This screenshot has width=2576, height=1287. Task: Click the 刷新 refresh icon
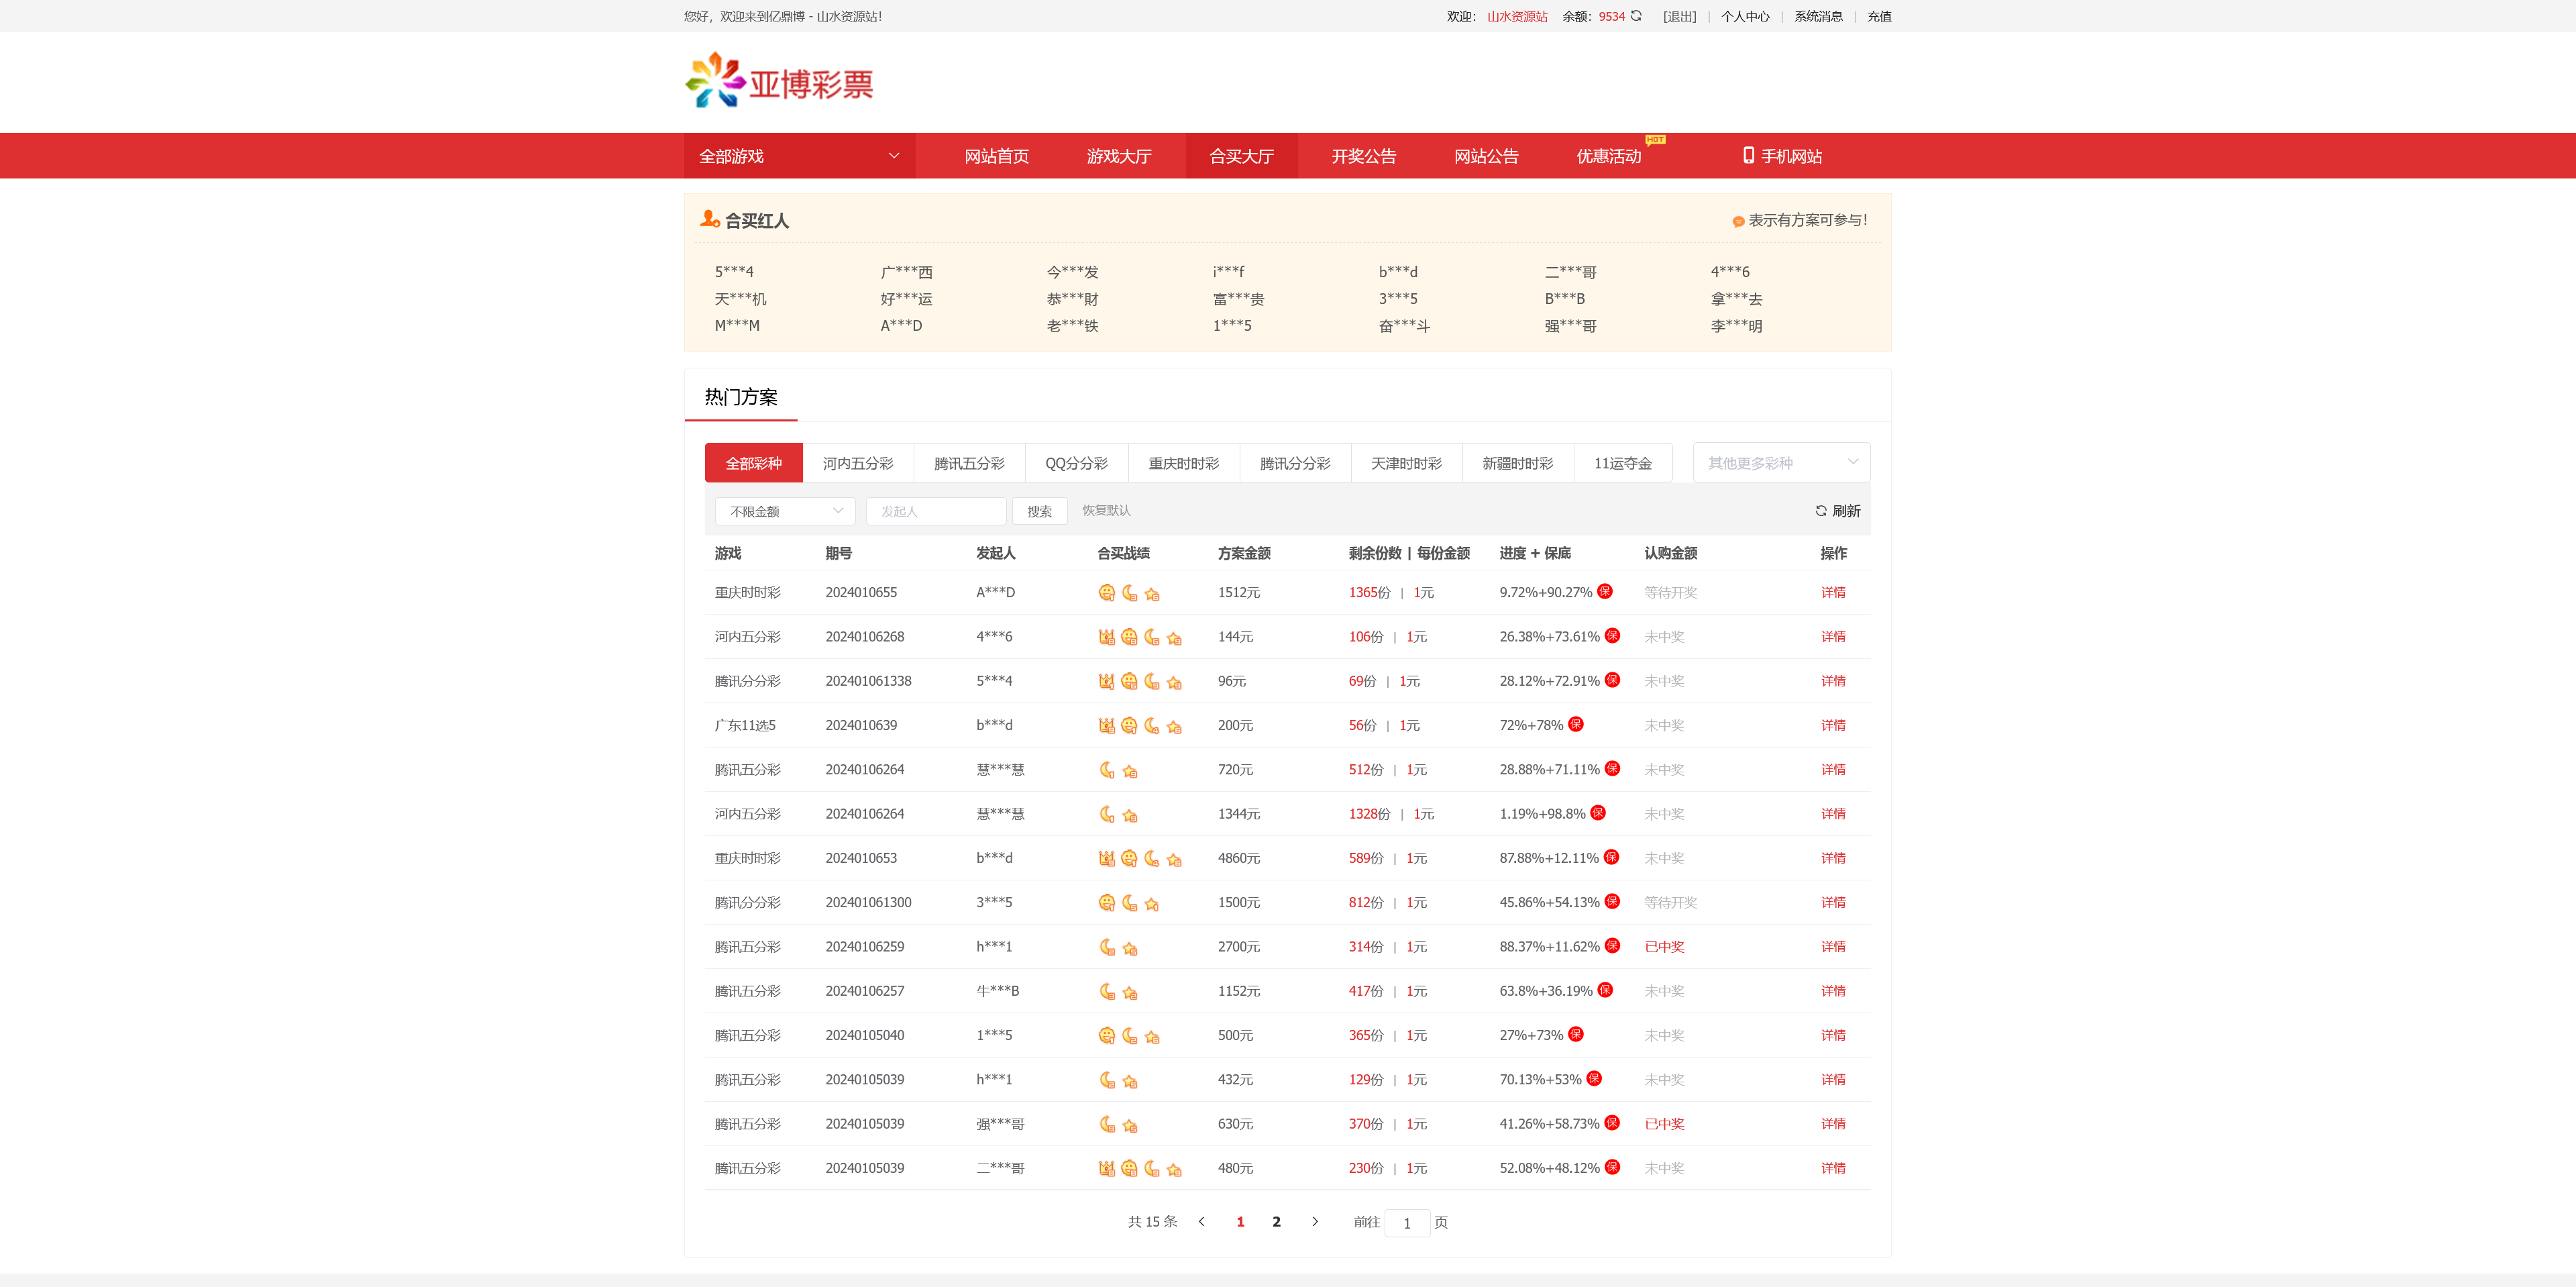(1821, 511)
